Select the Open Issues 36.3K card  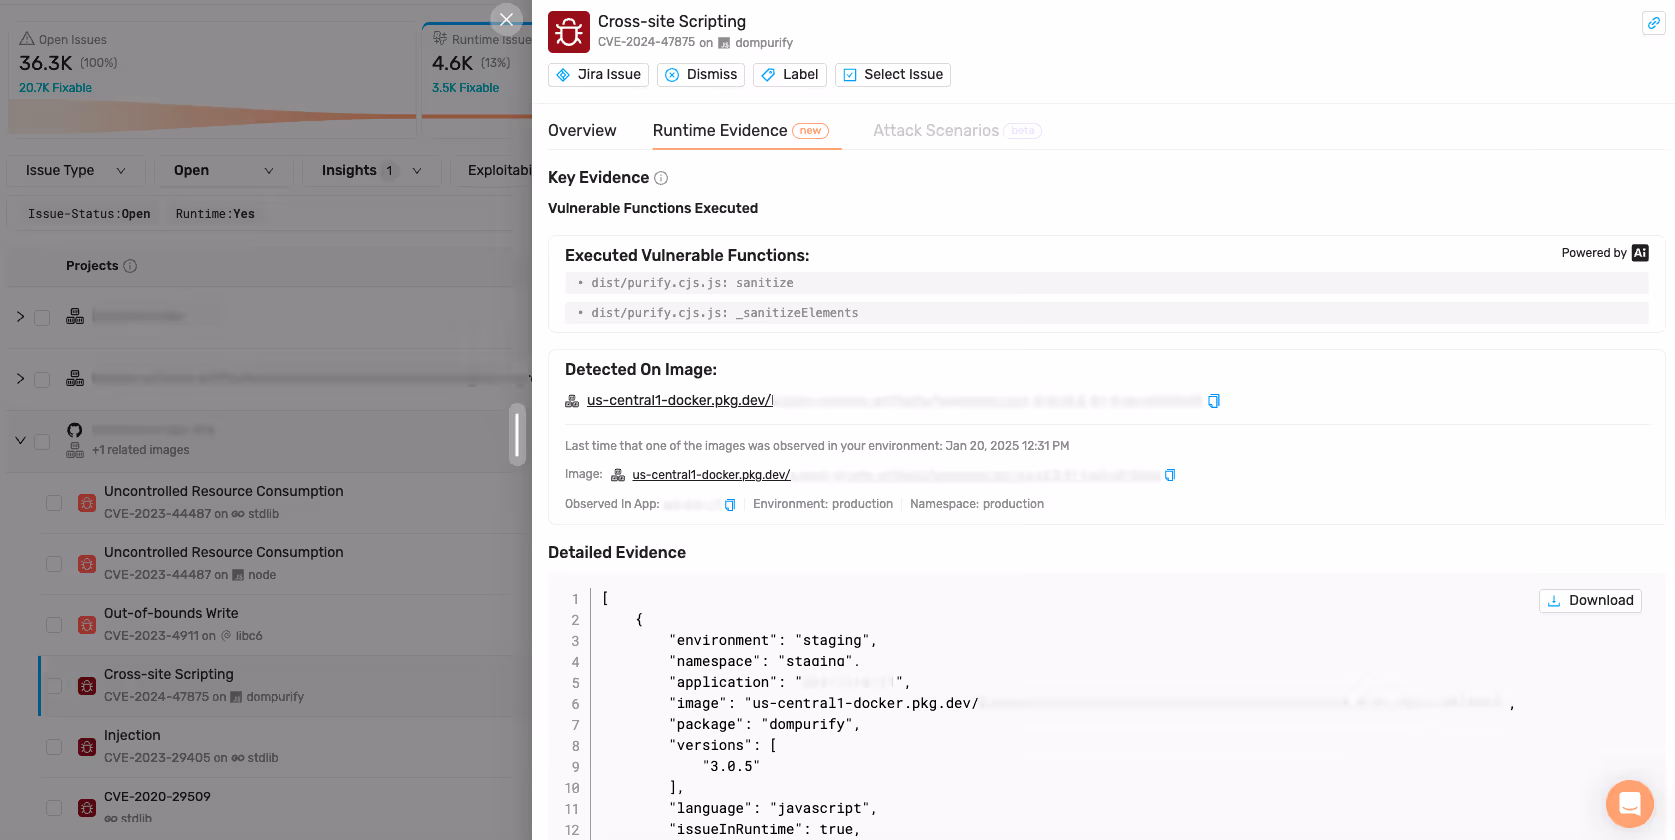click(x=212, y=78)
